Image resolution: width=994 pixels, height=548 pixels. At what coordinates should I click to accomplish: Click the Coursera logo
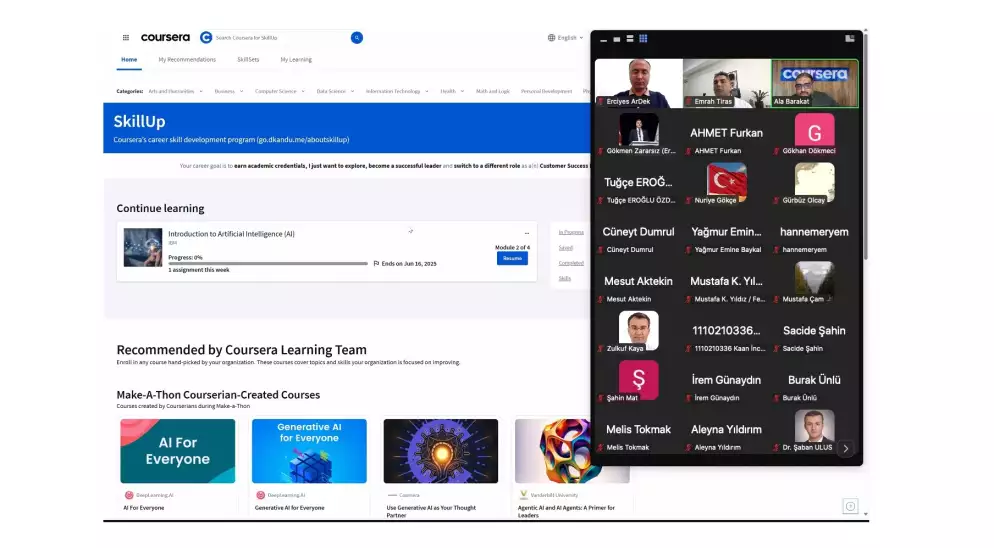[165, 37]
